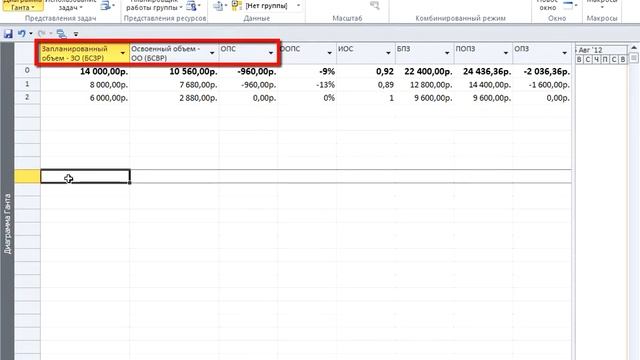Open filter arrow on ИОС column
640x360 pixels.
[x=388, y=53]
